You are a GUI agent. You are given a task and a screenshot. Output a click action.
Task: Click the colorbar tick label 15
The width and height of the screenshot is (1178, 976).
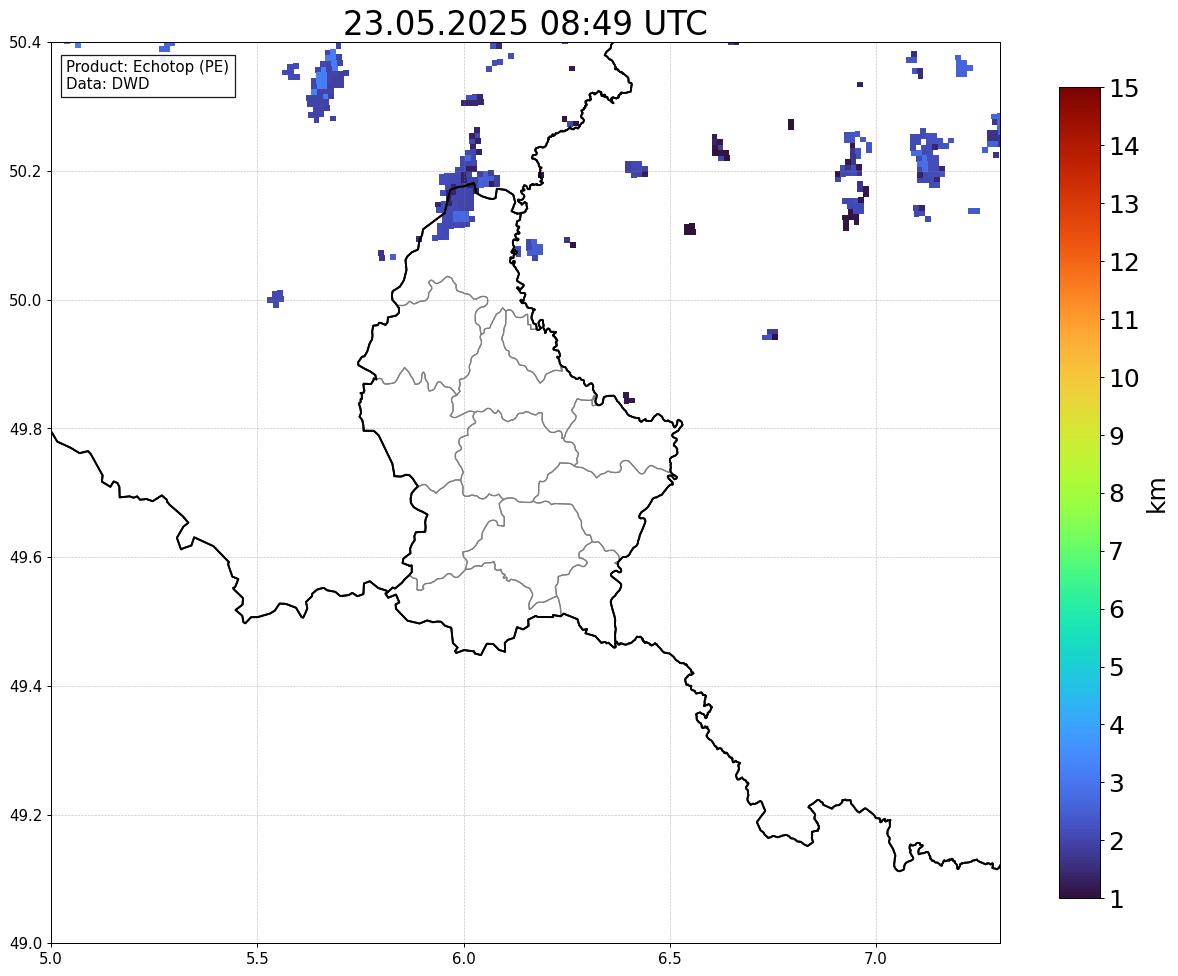tap(1124, 89)
